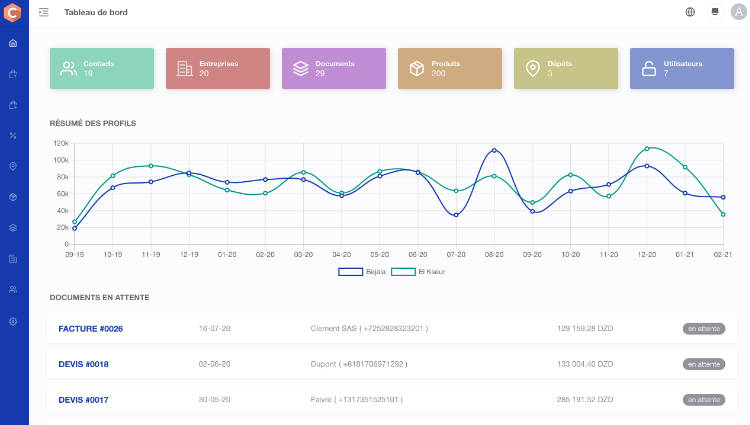Open FACTURE #0026 document
The height and width of the screenshot is (425, 750).
[90, 328]
